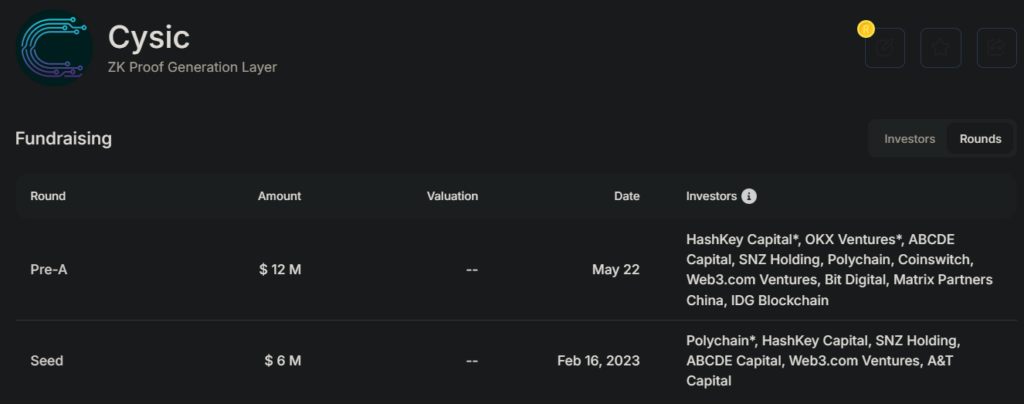Click Bit Digital investor name
Viewport: 1024px width, 404px height.
(853, 280)
